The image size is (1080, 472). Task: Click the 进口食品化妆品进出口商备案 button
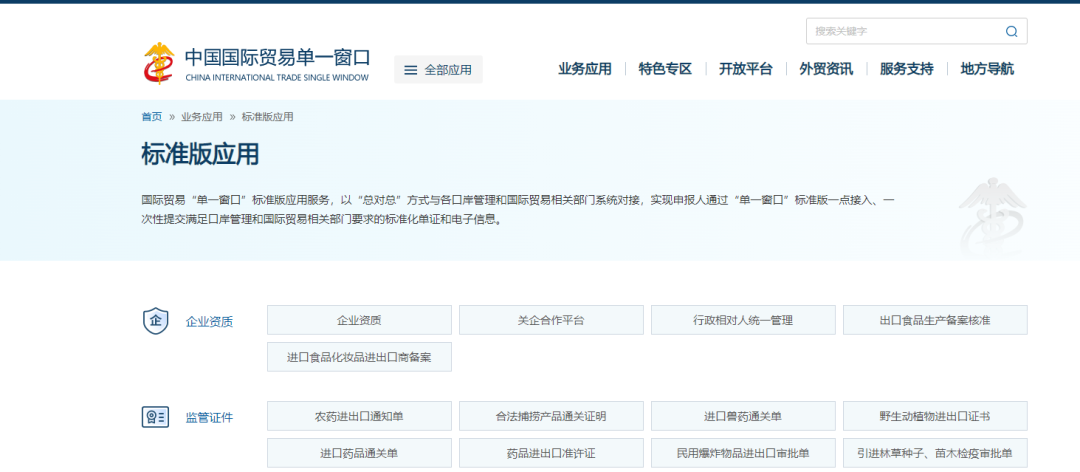click(359, 357)
